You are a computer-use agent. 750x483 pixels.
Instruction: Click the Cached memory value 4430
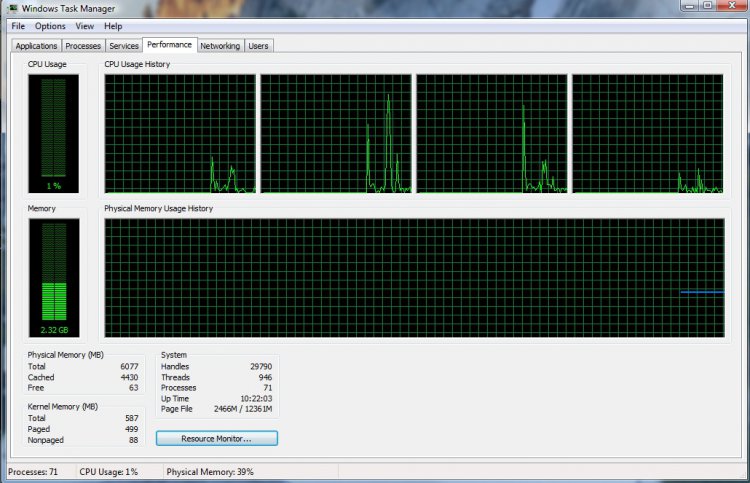pos(129,377)
